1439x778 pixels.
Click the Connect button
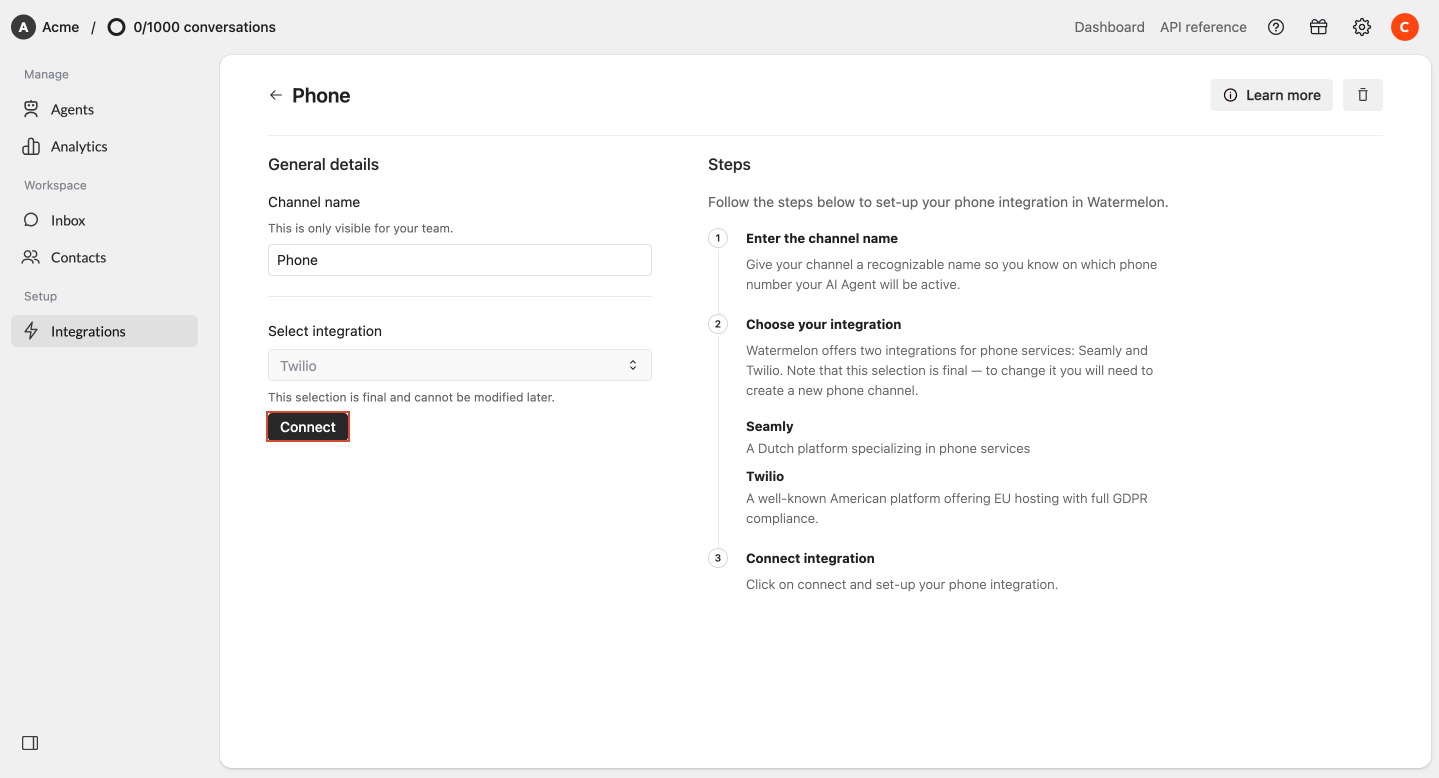pyautogui.click(x=308, y=427)
